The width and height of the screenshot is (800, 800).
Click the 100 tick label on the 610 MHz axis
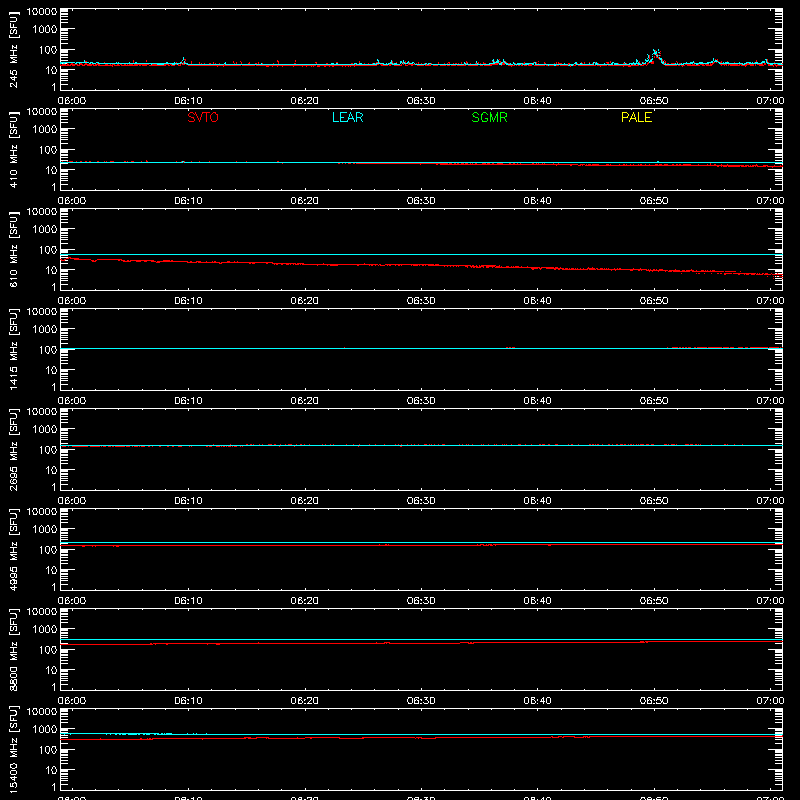[48, 250]
